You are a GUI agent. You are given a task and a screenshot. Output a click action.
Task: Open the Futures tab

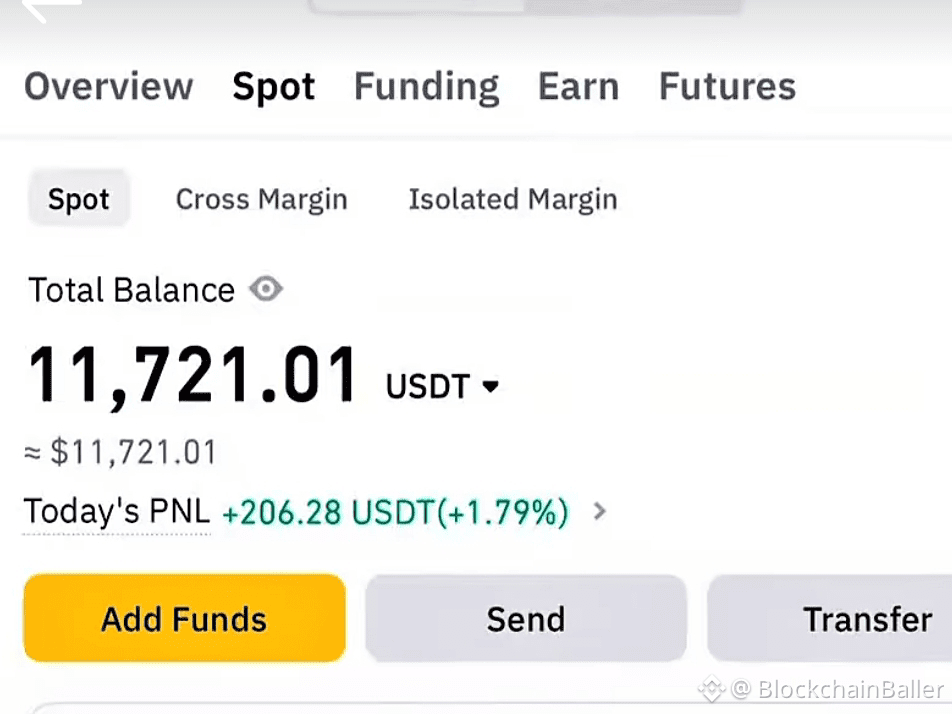click(727, 87)
